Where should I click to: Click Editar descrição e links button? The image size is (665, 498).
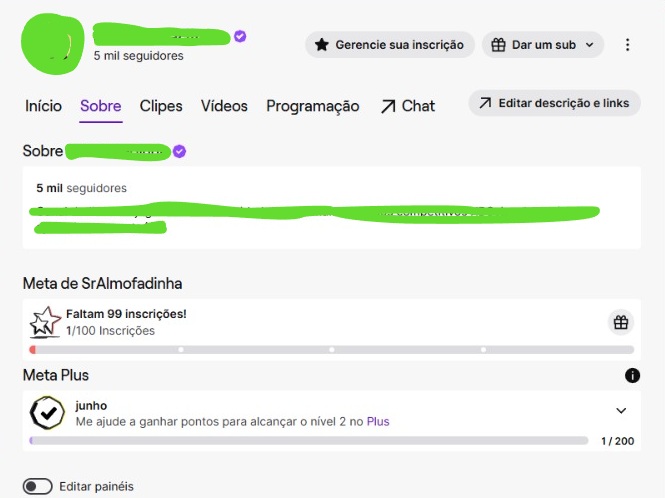coord(554,103)
